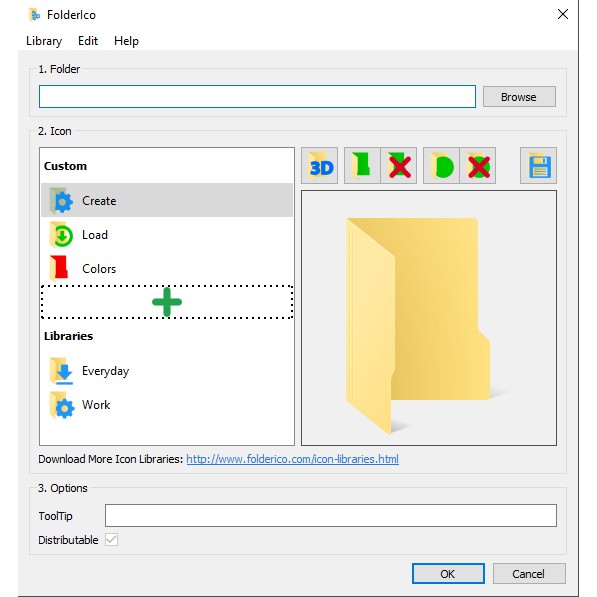
Task: Click the Custom section heading
Action: [x=65, y=166]
